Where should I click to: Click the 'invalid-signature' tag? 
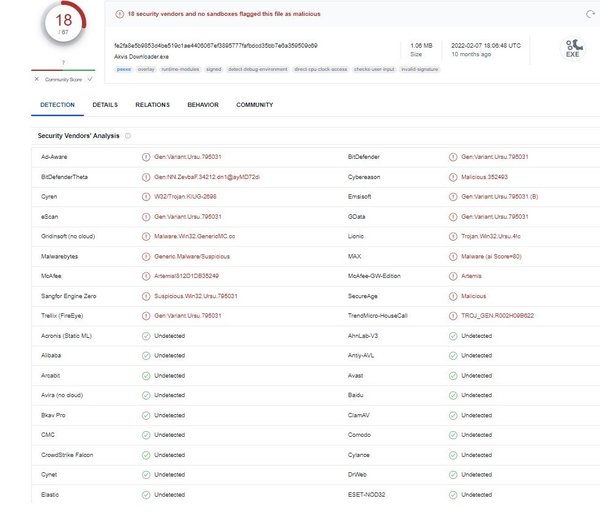pyautogui.click(x=420, y=69)
